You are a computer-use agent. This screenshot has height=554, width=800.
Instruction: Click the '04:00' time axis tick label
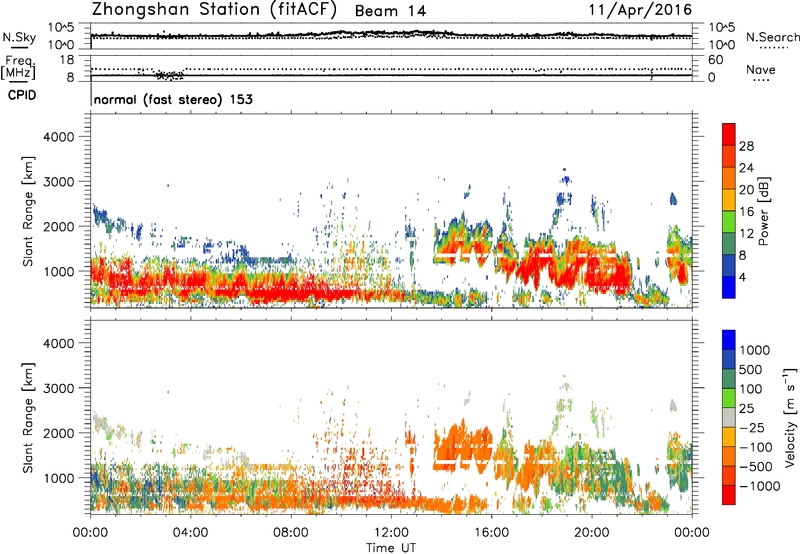(x=190, y=533)
